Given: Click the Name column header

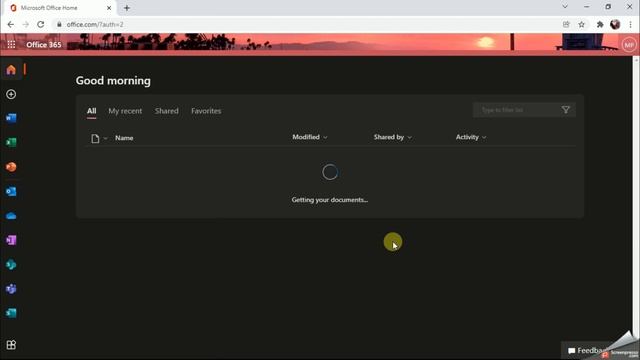Looking at the screenshot, I should click(124, 138).
